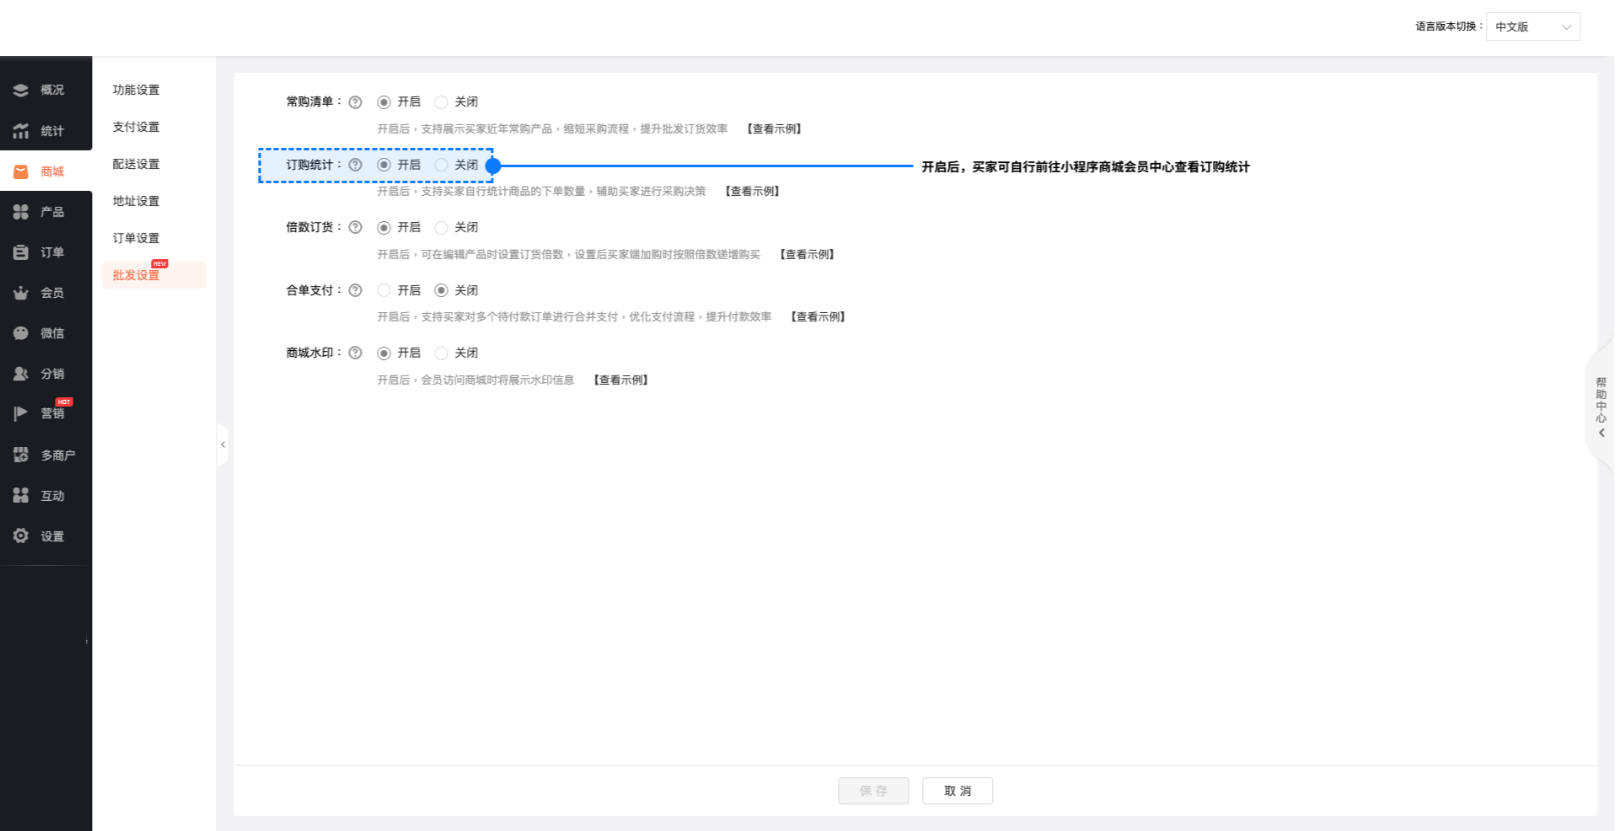This screenshot has height=831, width=1619.
Task: Open the 订单 orders icon
Action: click(21, 252)
